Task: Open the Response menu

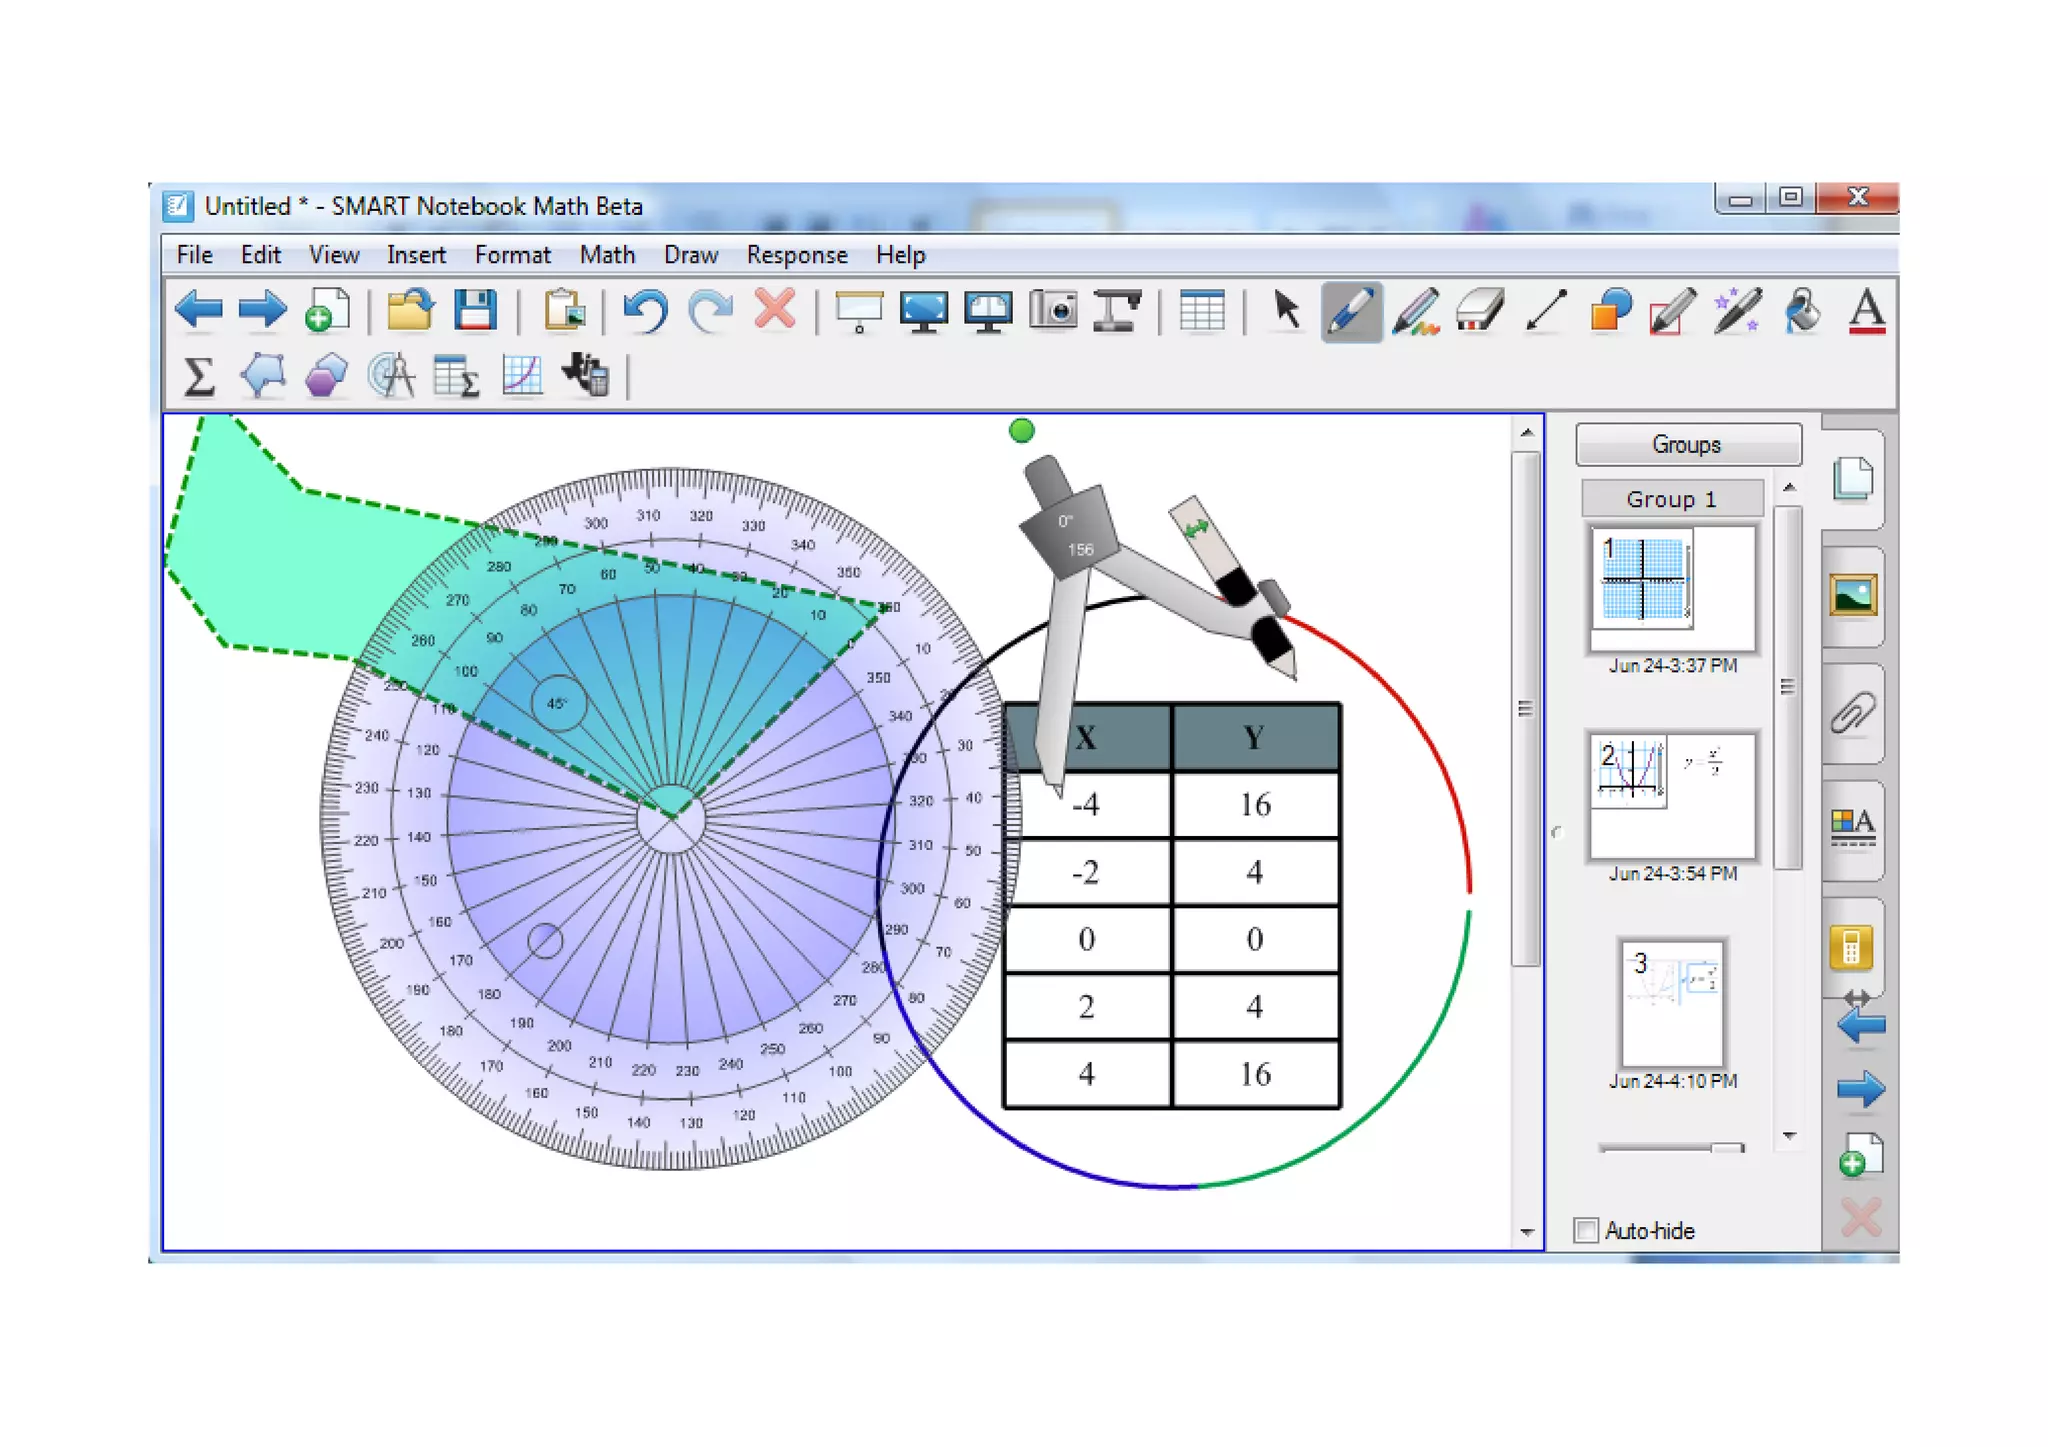Action: [x=796, y=255]
